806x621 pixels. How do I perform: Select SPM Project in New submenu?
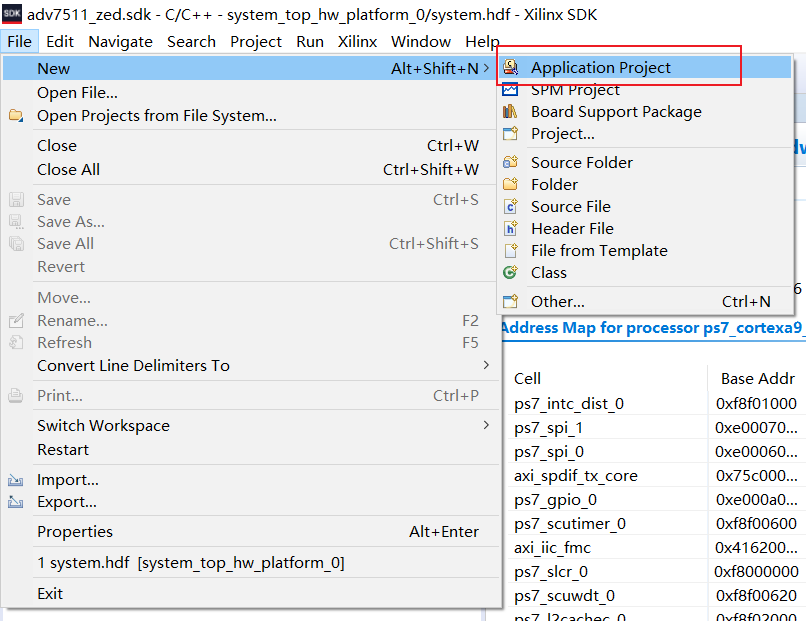click(x=645, y=89)
